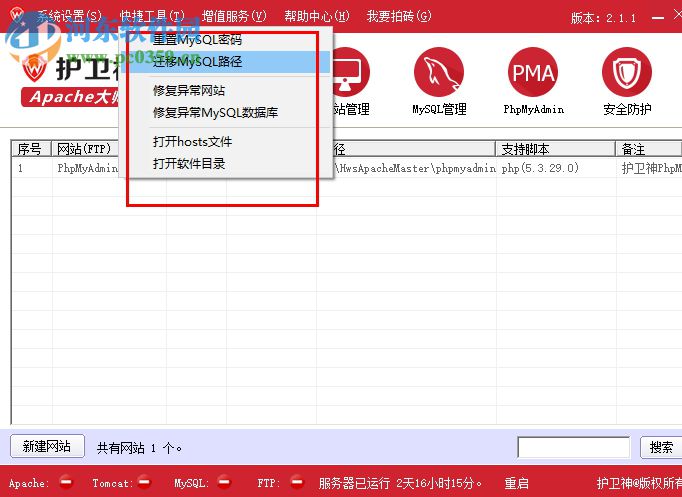Open the 帮助中心(H) menu

pyautogui.click(x=317, y=17)
